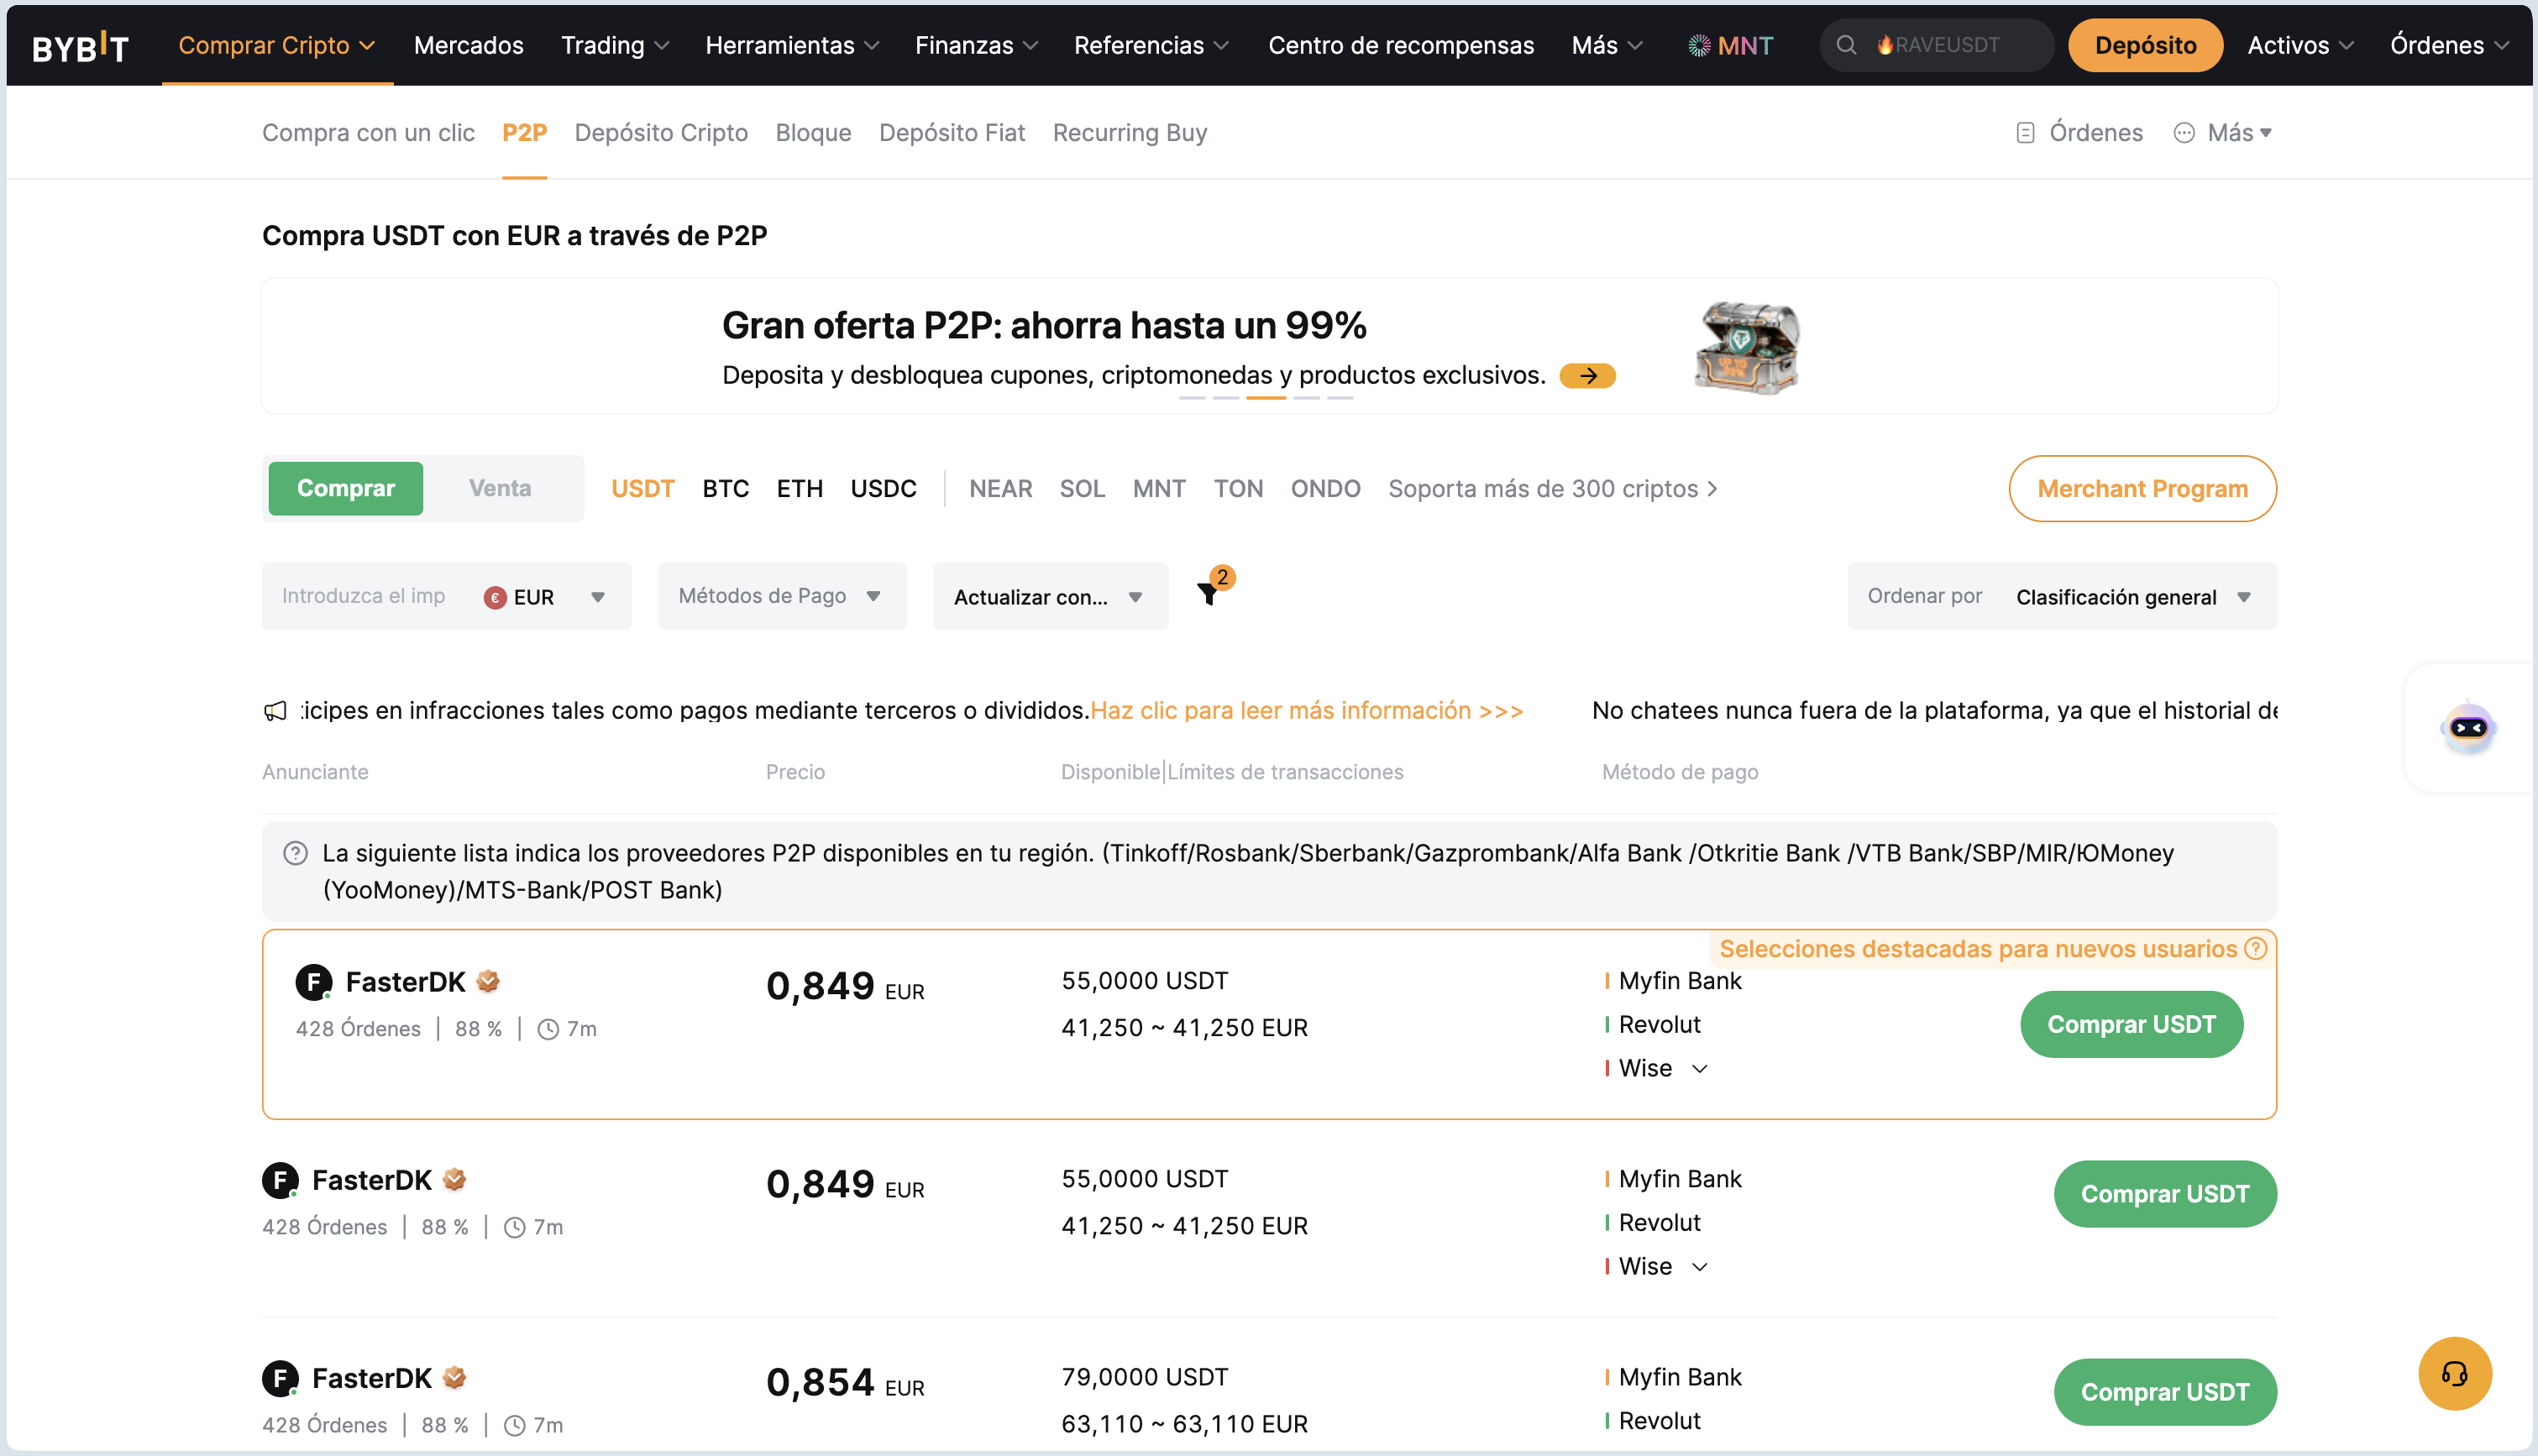Click the treasure chest banner image

tap(1746, 347)
